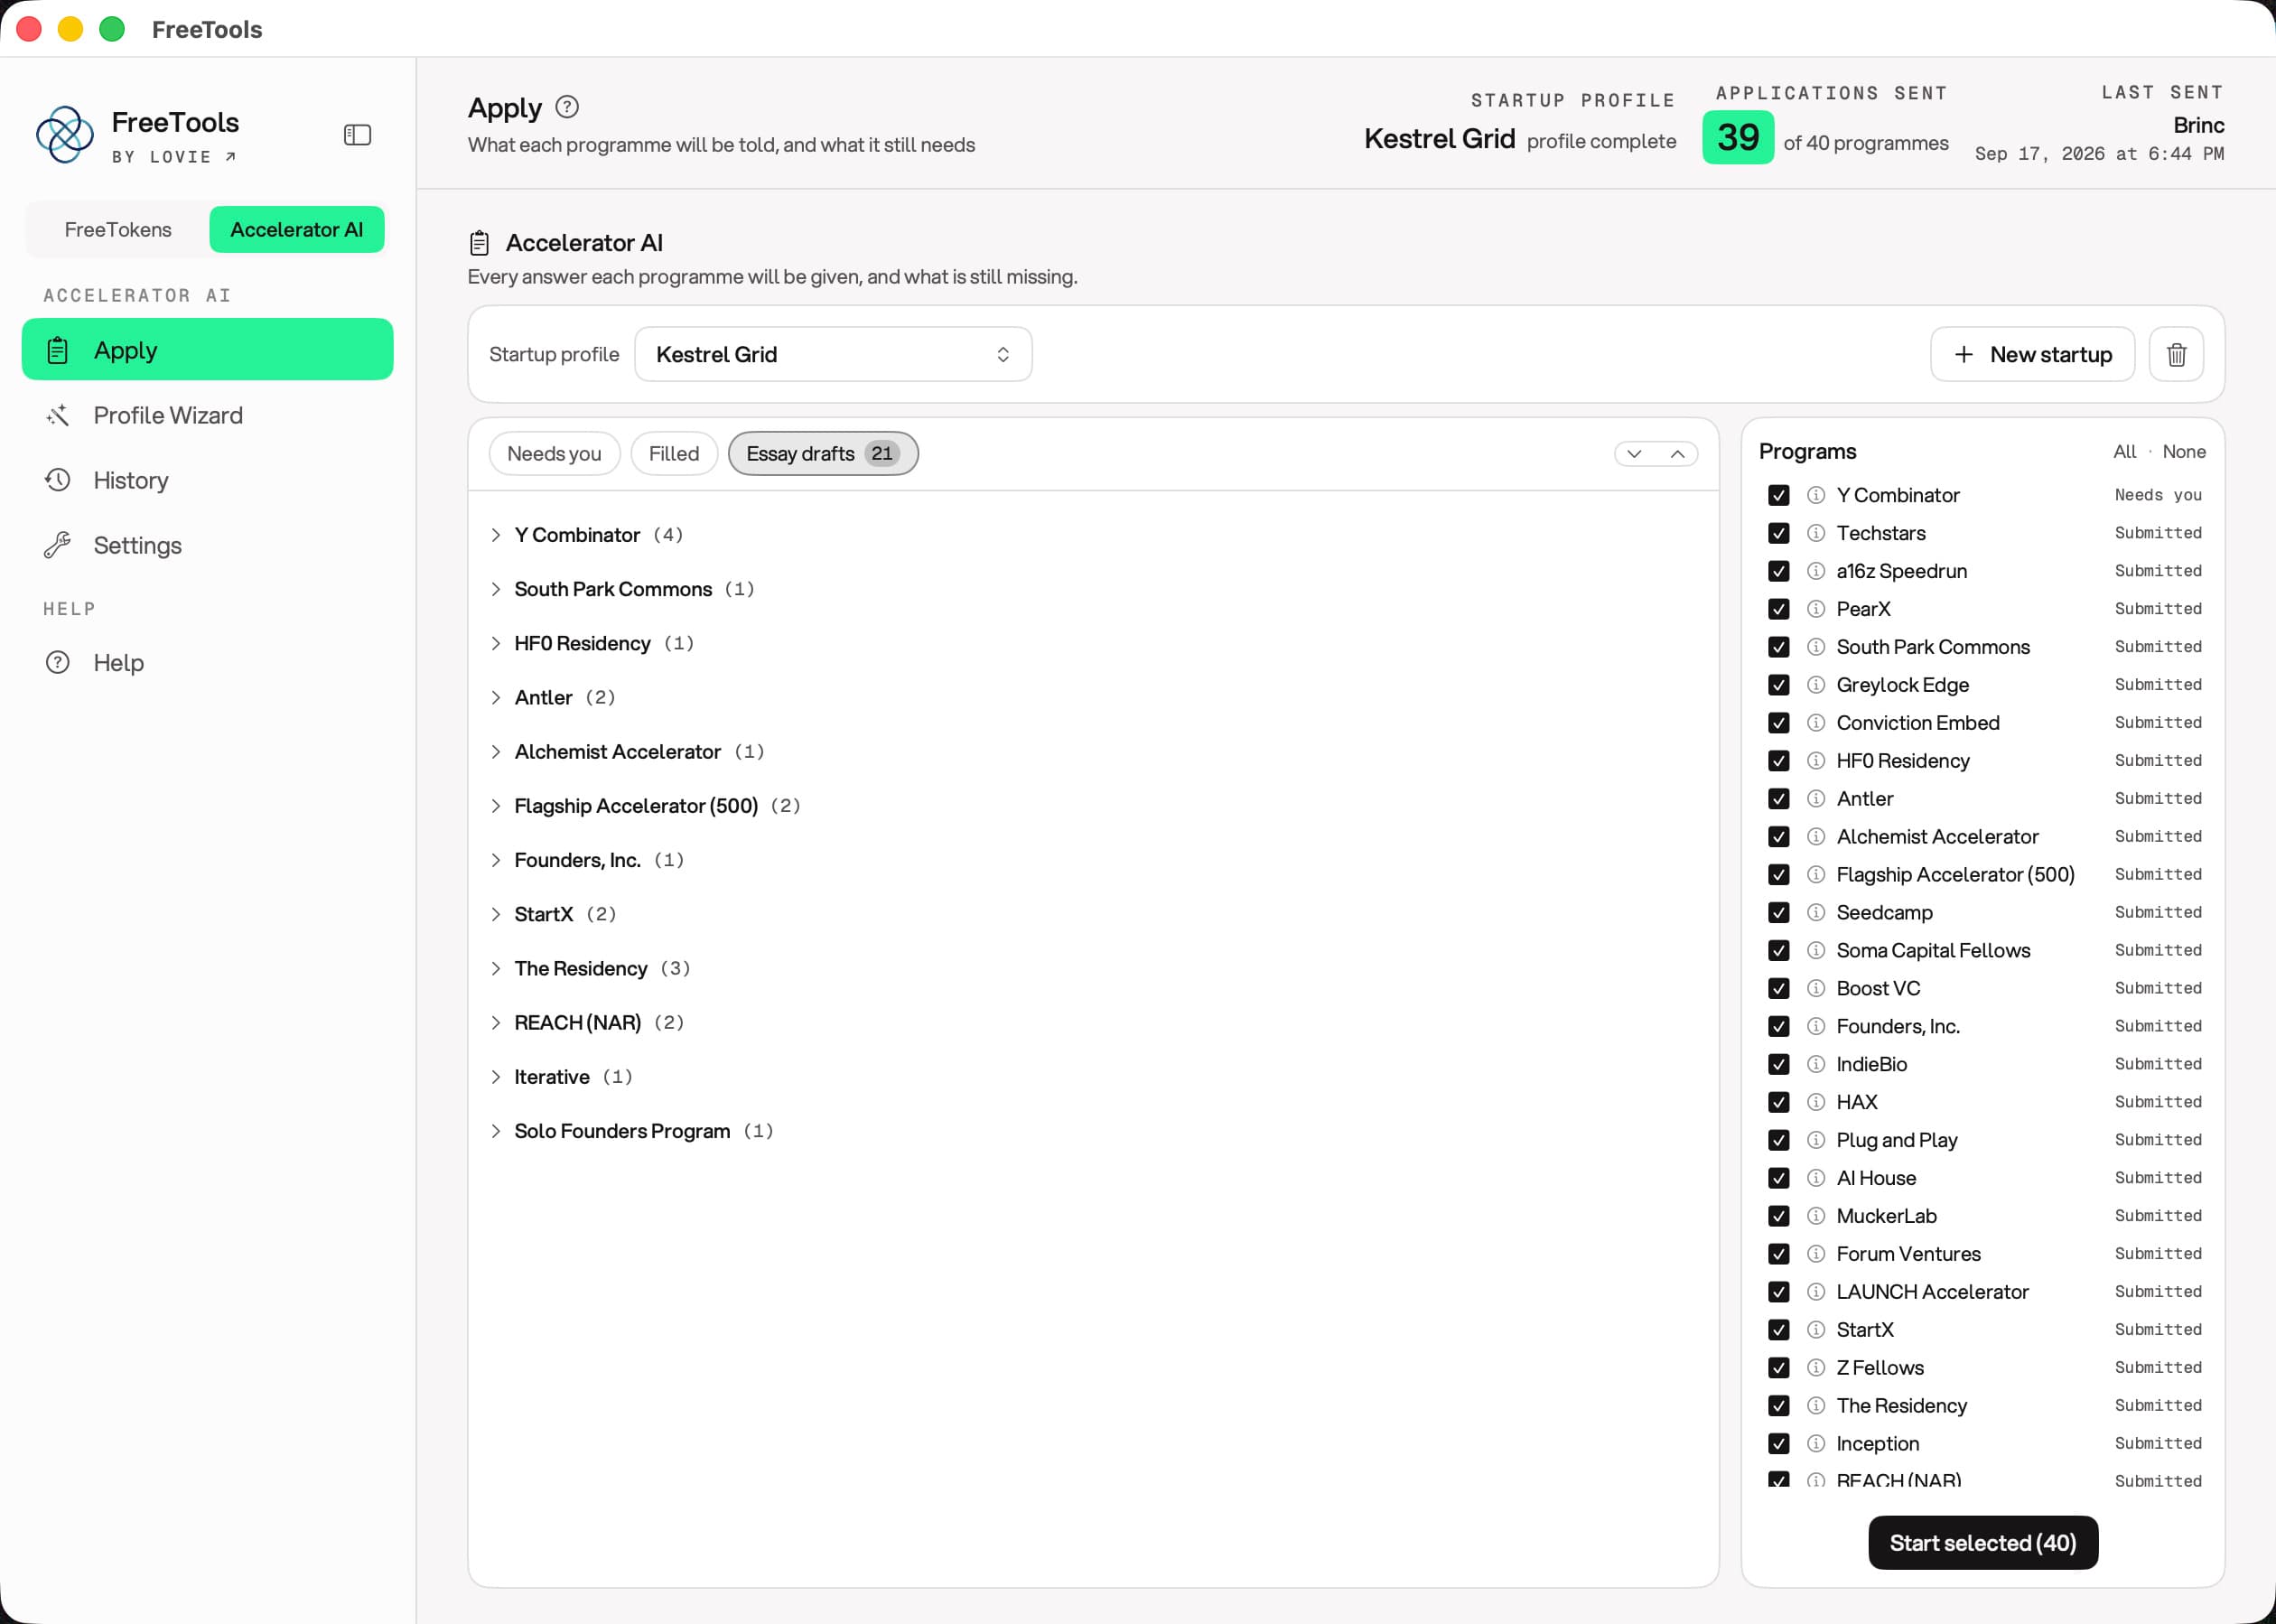This screenshot has width=2276, height=1624.
Task: Open the Kestrel Grid startup profile dropdown
Action: point(833,354)
